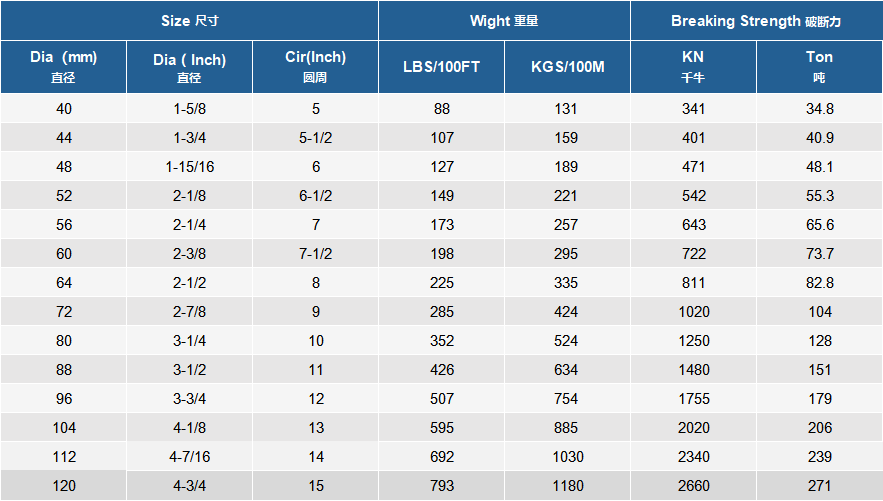Select the 82.8 ton value cell
Viewport: 883px width, 501px height.
pos(819,283)
